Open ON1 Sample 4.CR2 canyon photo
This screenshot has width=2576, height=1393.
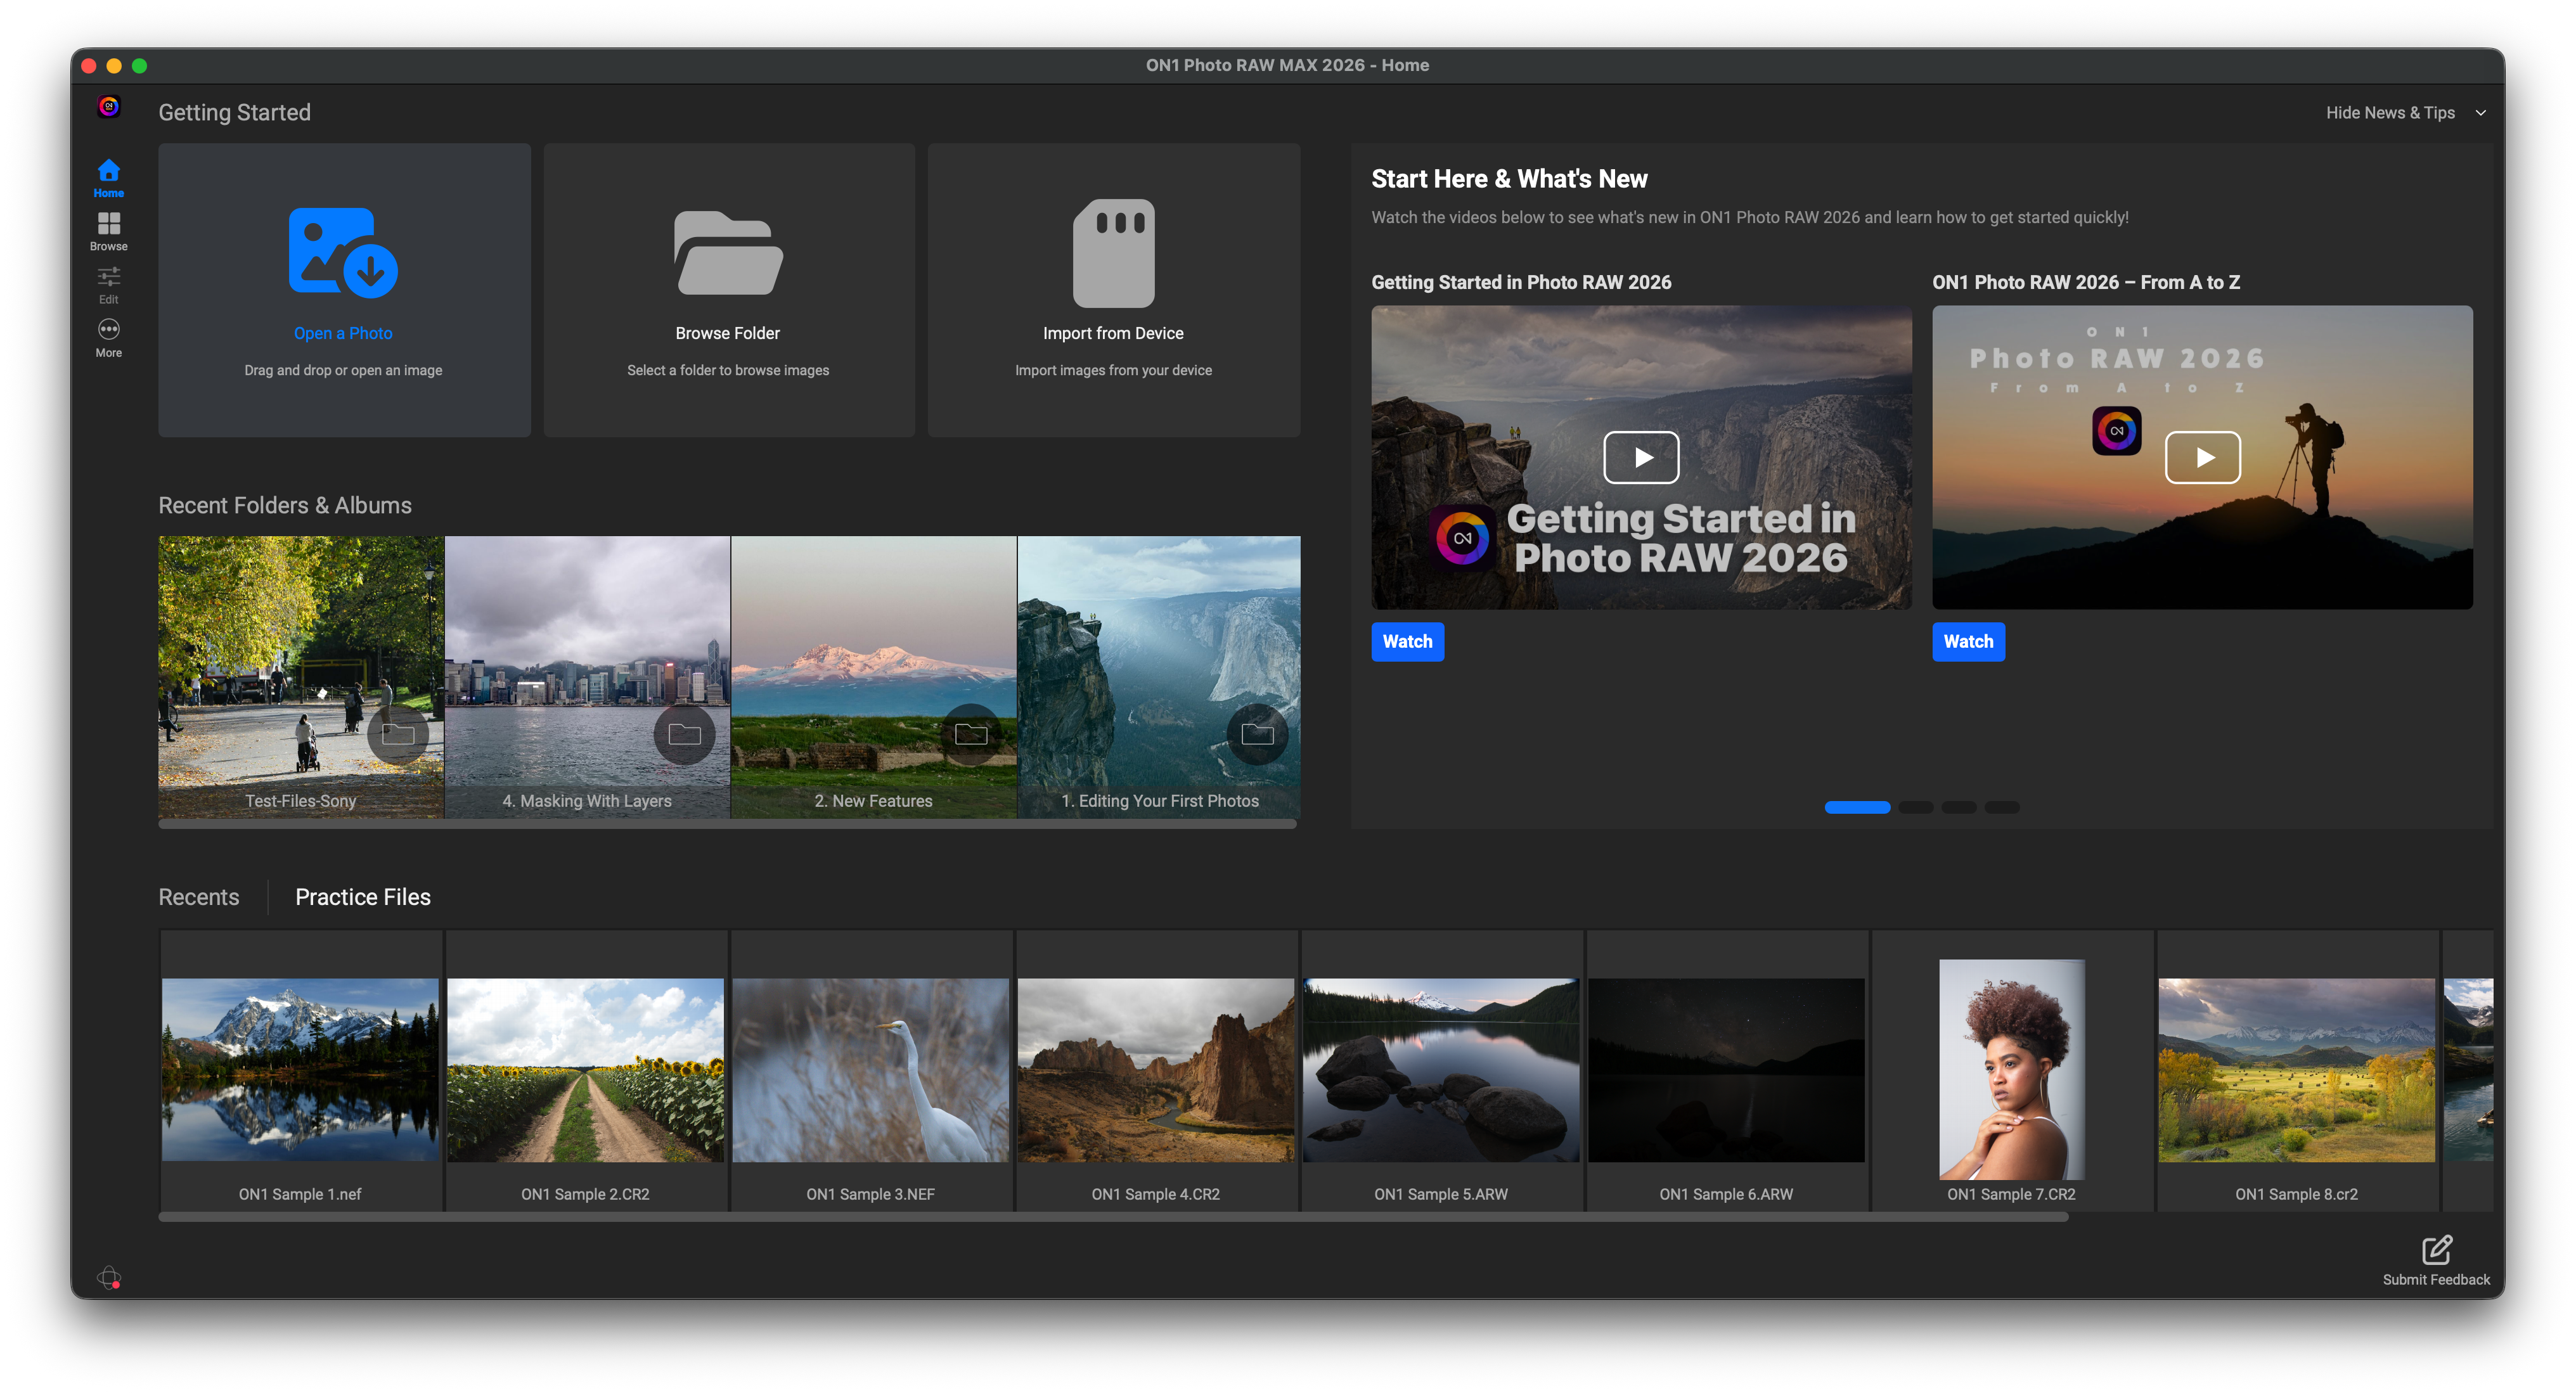tap(1155, 1069)
